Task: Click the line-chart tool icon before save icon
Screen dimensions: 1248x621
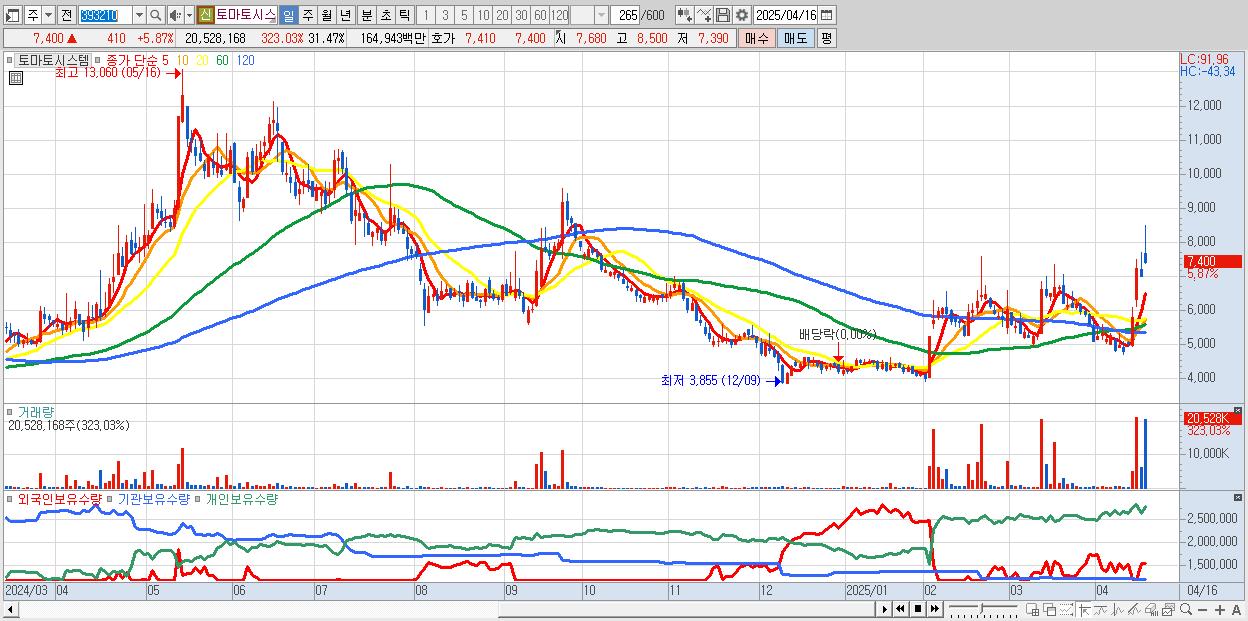Action: click(x=704, y=15)
